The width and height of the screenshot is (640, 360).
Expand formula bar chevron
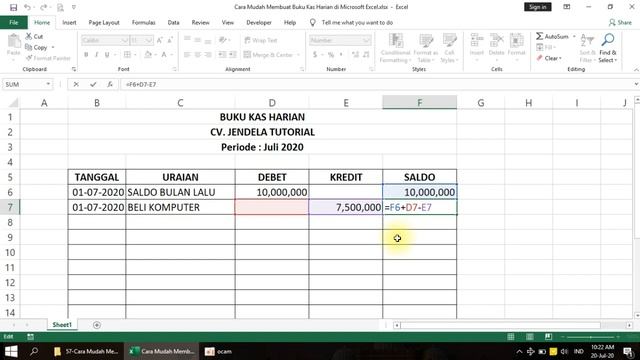[636, 84]
